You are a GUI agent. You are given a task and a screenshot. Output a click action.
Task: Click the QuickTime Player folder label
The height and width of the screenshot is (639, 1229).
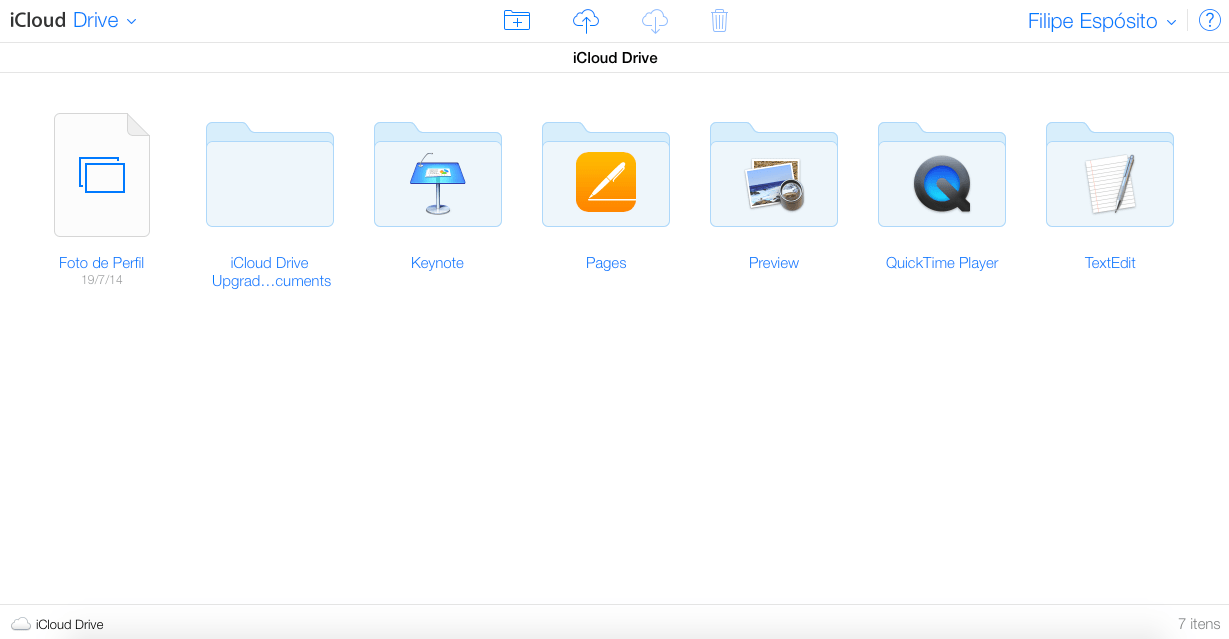coord(942,263)
